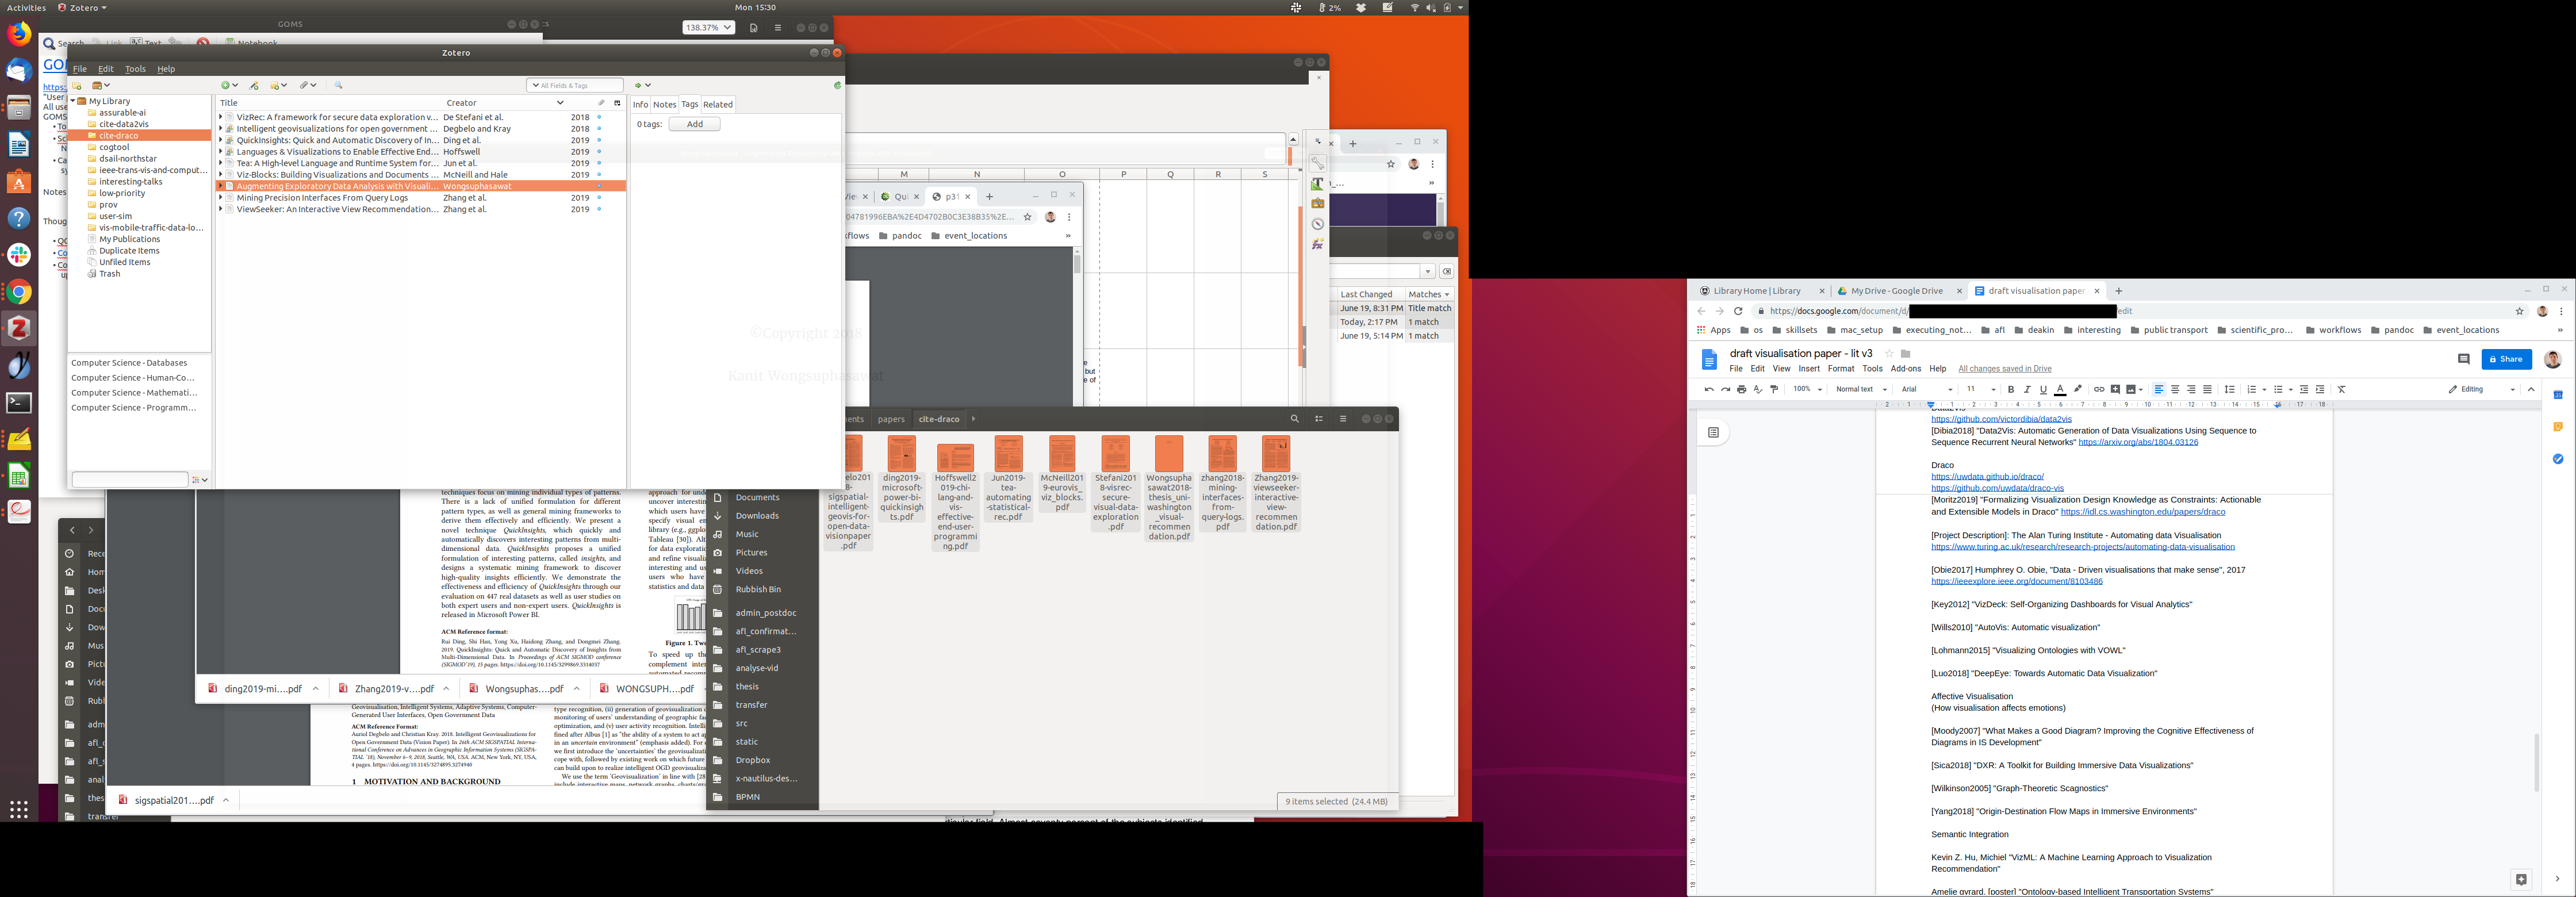Click the text color button in Docs
The image size is (2576, 897).
pos(2060,389)
